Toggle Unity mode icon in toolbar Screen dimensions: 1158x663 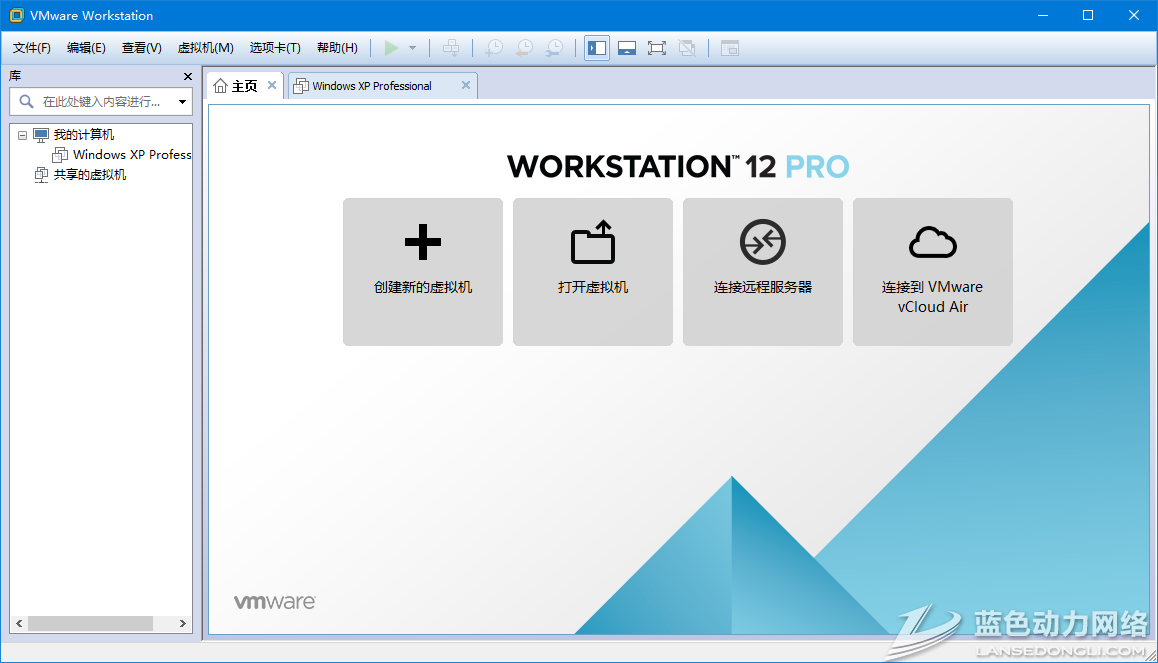687,48
